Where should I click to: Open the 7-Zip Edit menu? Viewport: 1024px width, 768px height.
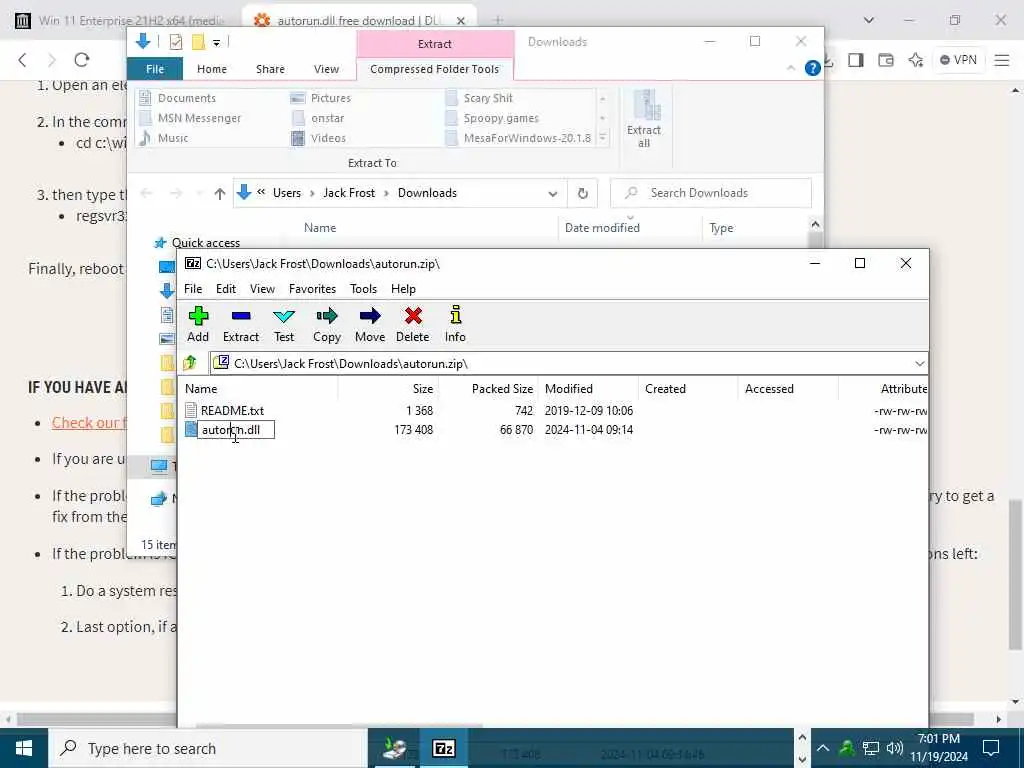point(226,289)
